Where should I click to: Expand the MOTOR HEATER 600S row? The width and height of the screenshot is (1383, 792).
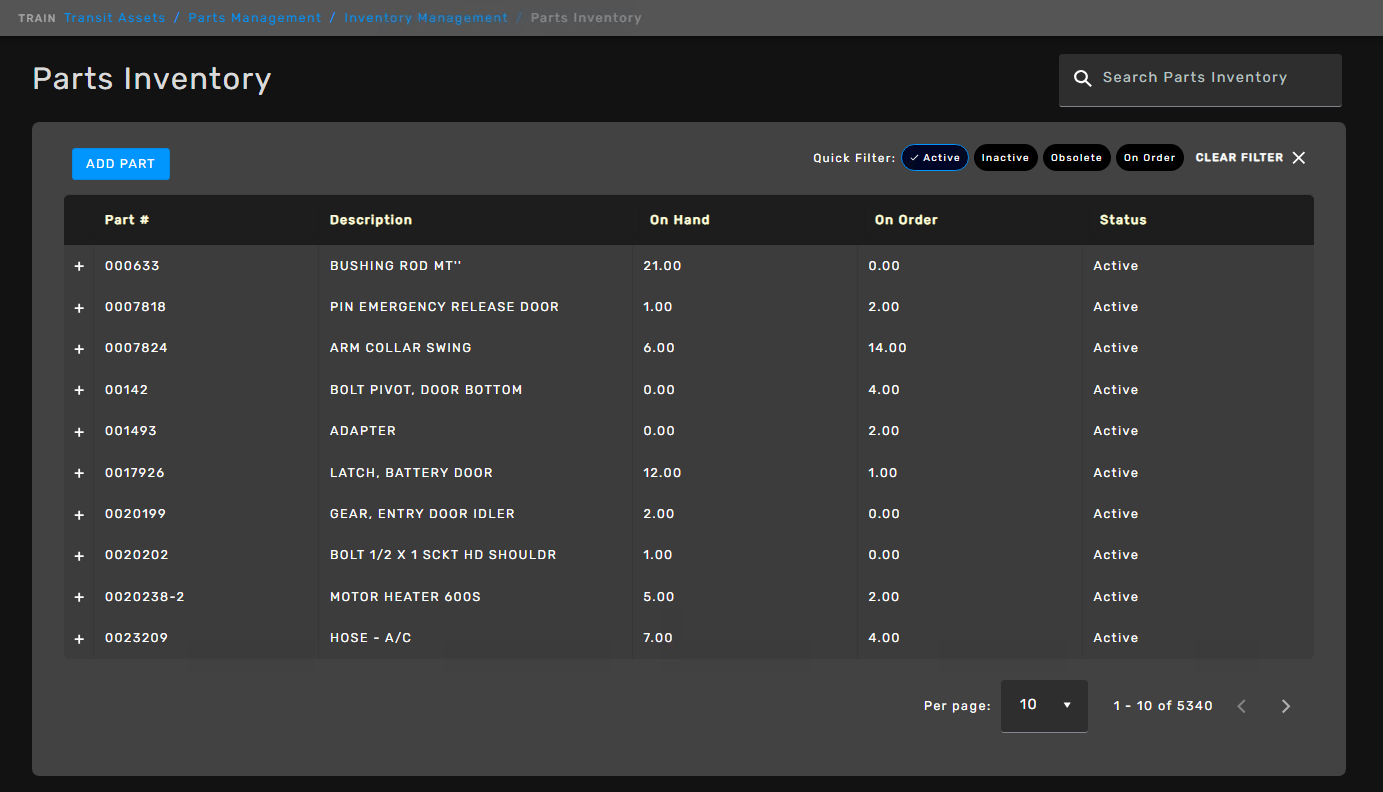point(79,597)
